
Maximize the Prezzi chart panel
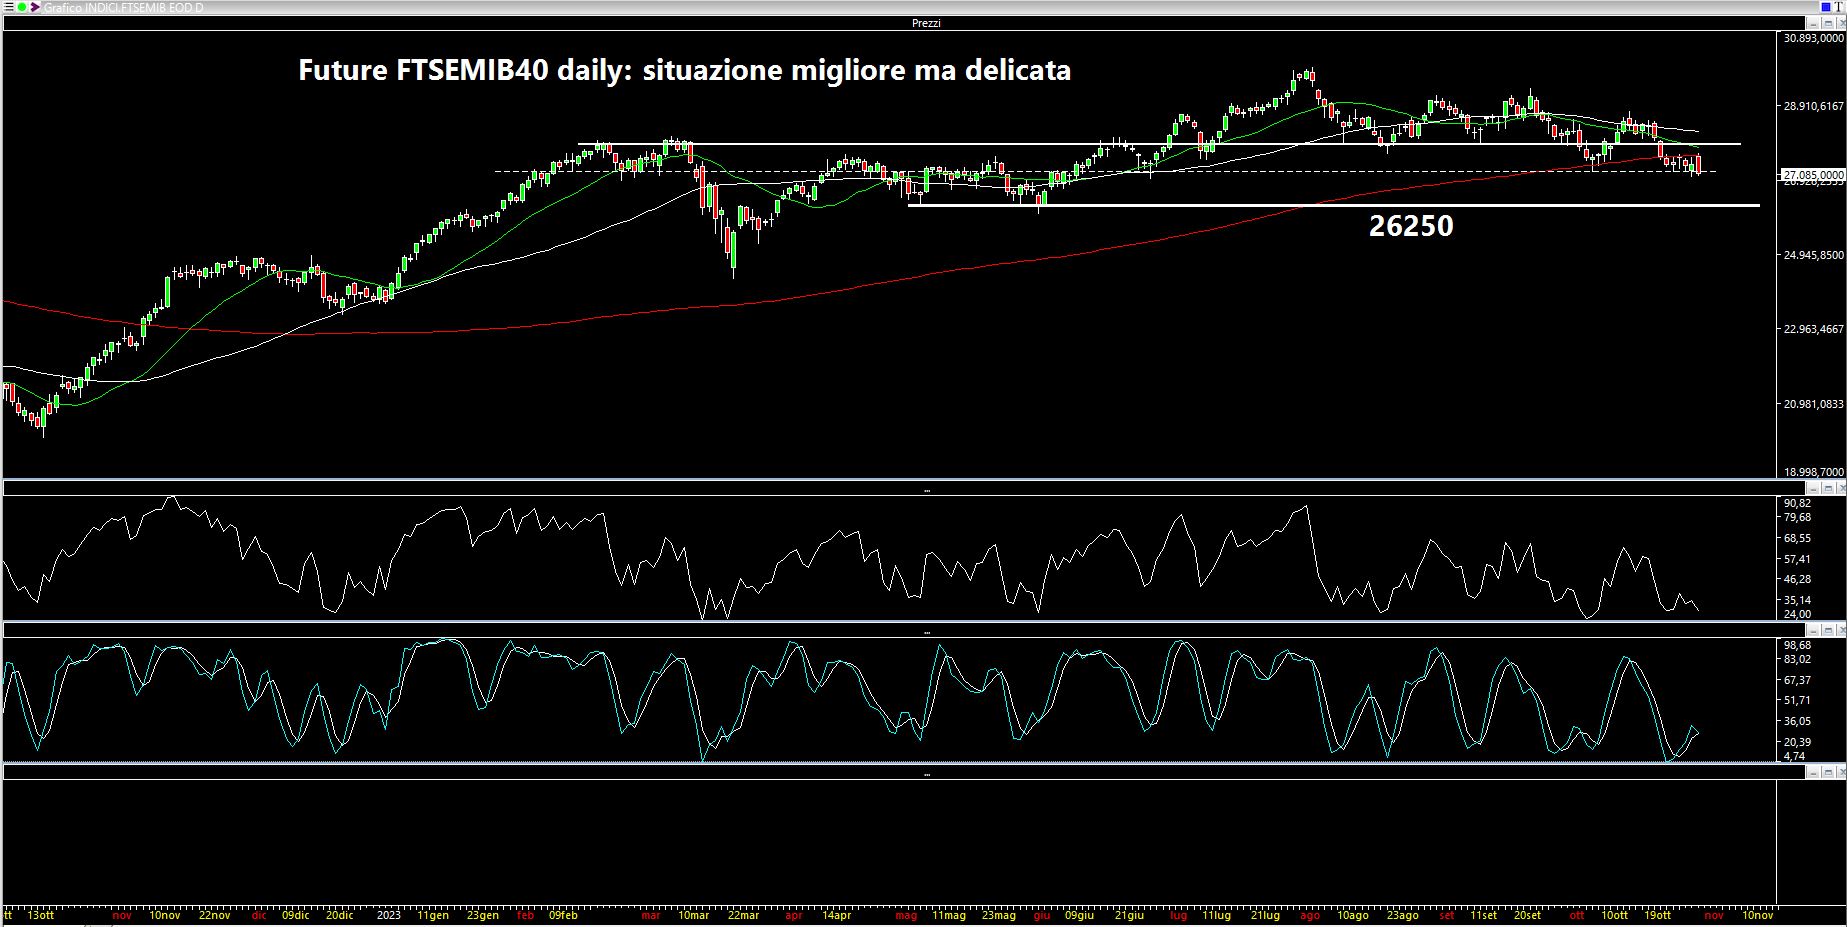1826,22
